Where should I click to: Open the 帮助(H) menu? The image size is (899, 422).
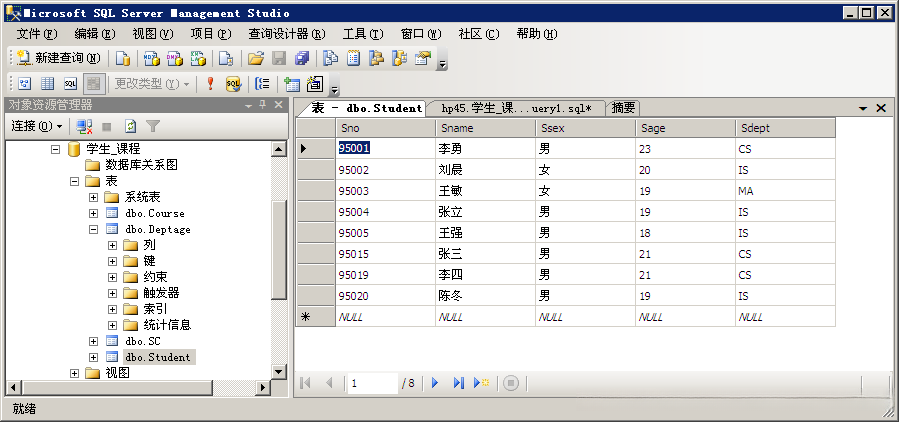click(x=537, y=34)
